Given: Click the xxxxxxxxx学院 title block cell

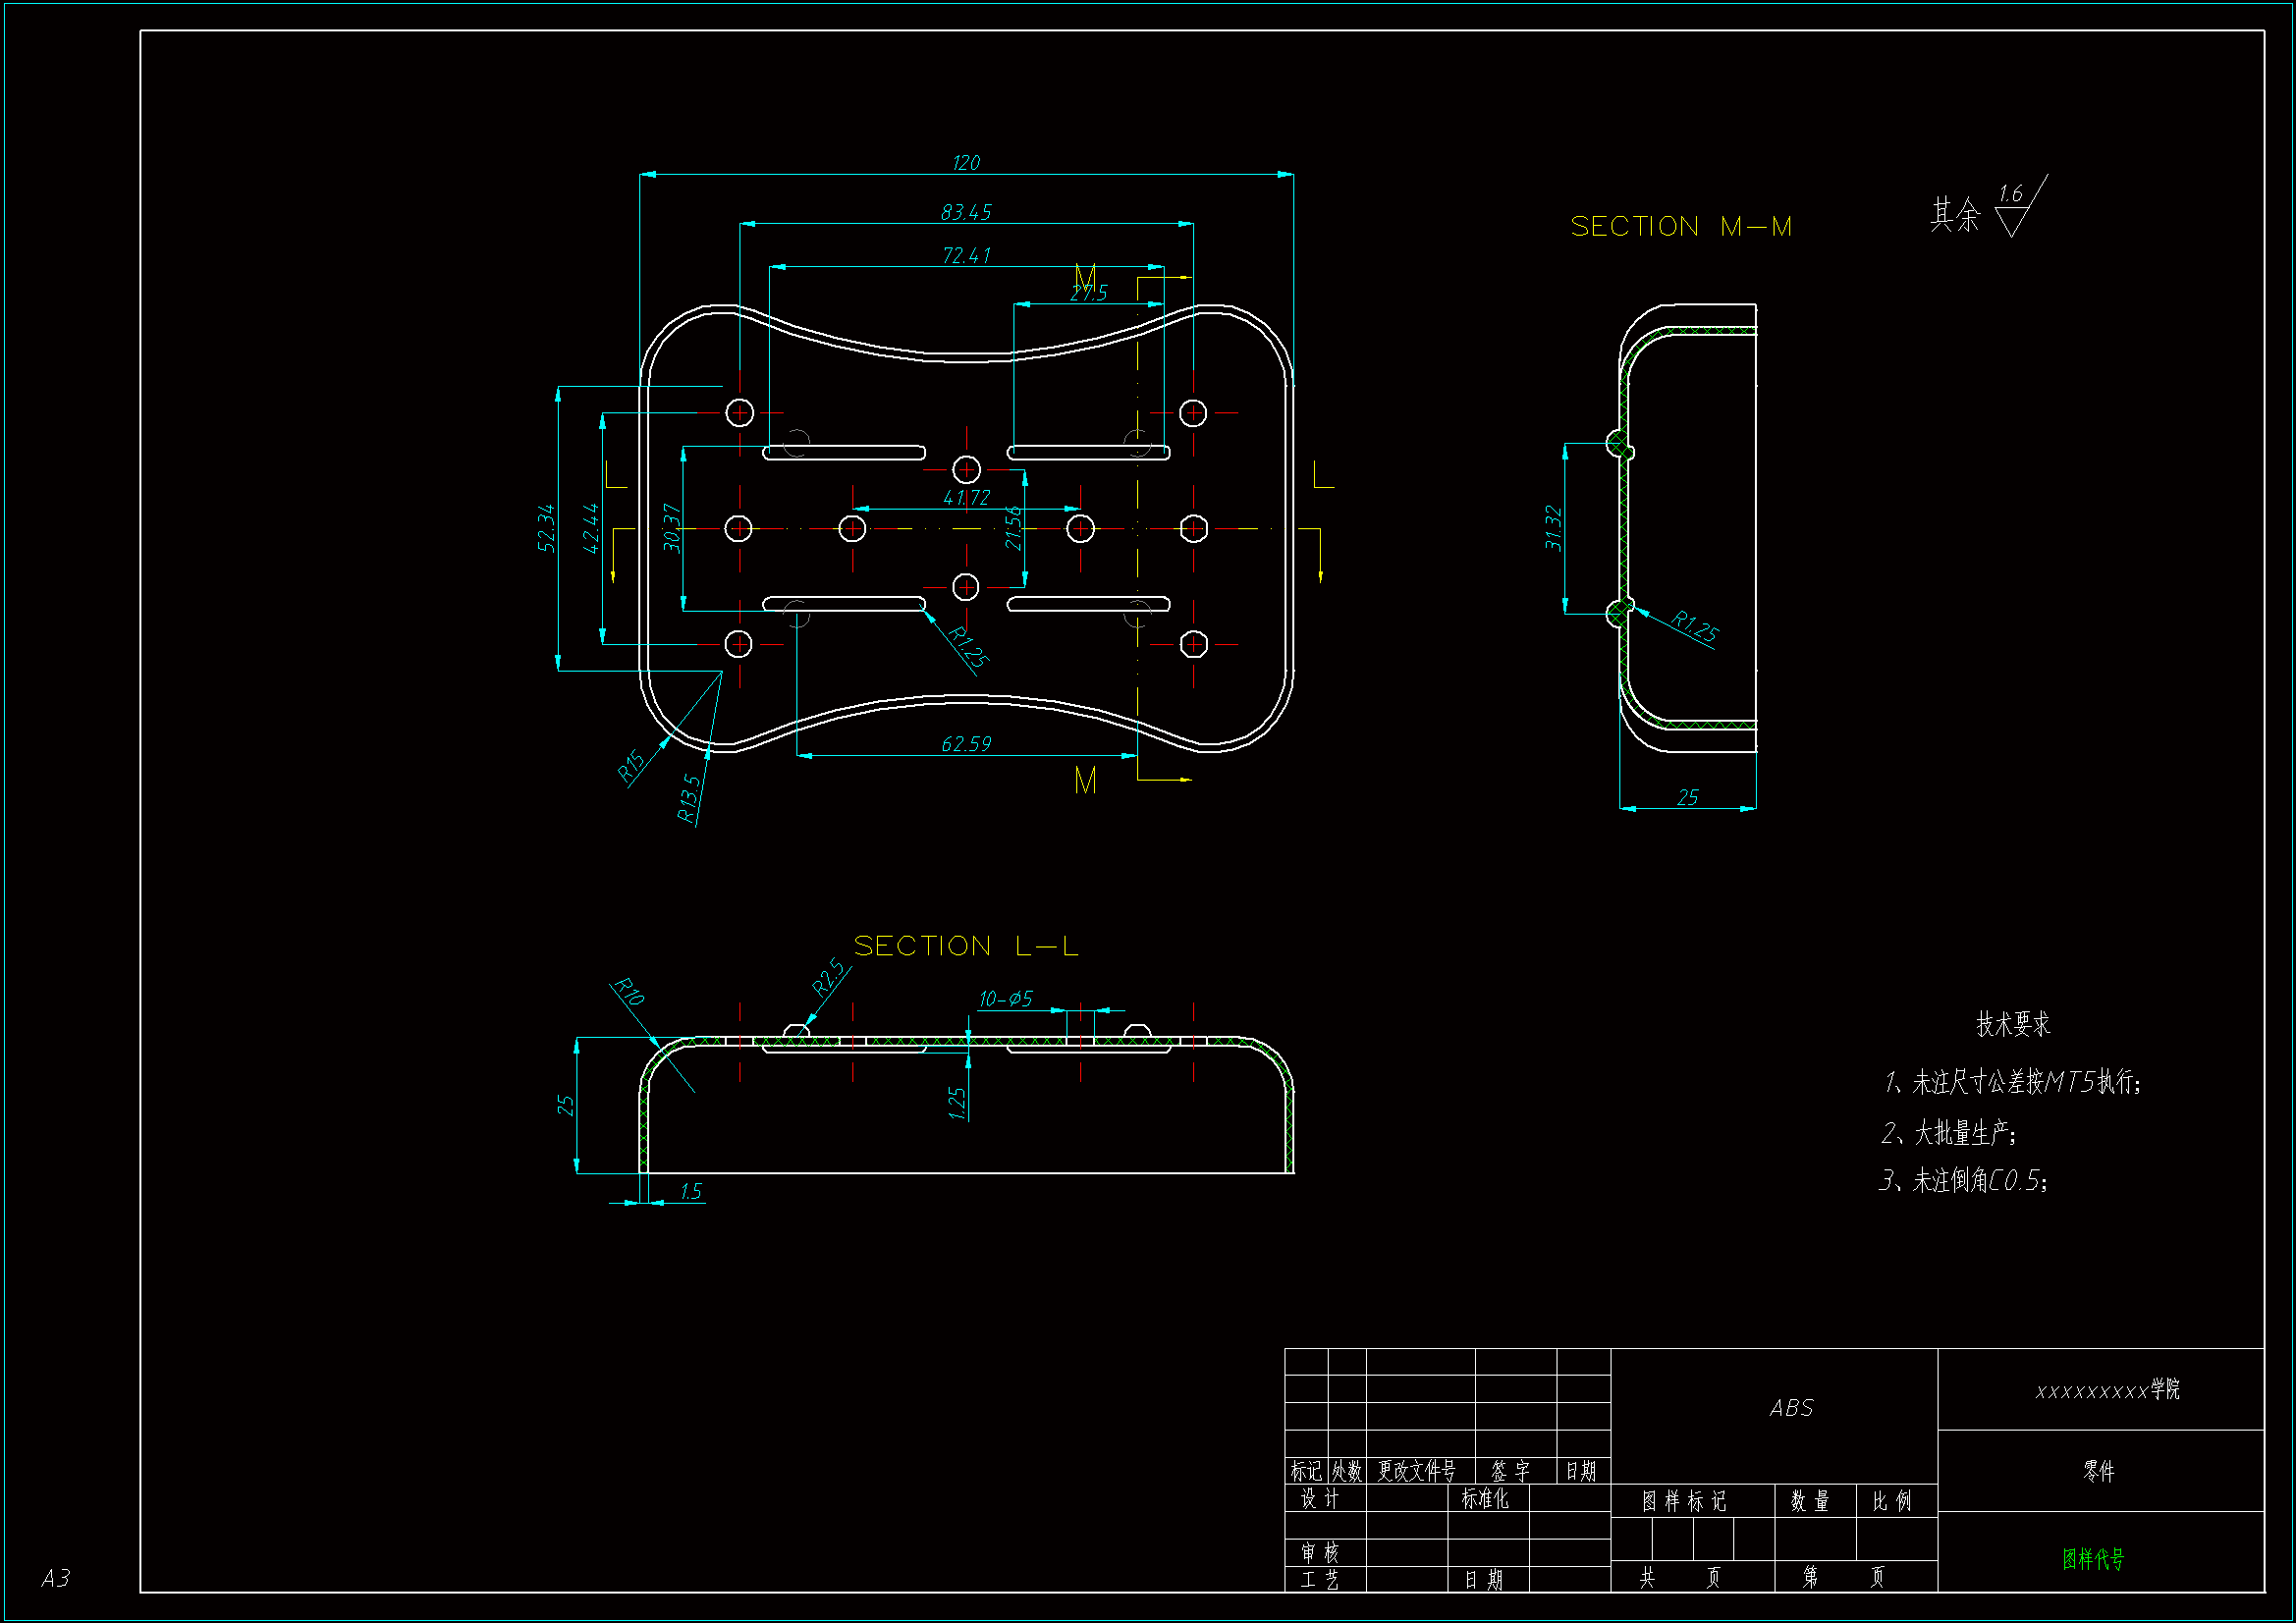Looking at the screenshot, I should 2106,1390.
